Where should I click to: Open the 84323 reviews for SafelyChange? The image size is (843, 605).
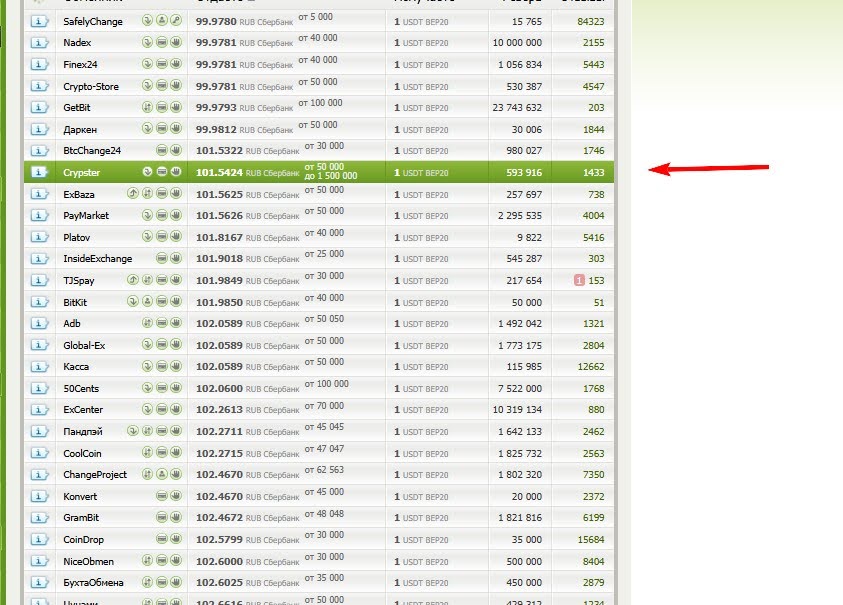point(591,22)
